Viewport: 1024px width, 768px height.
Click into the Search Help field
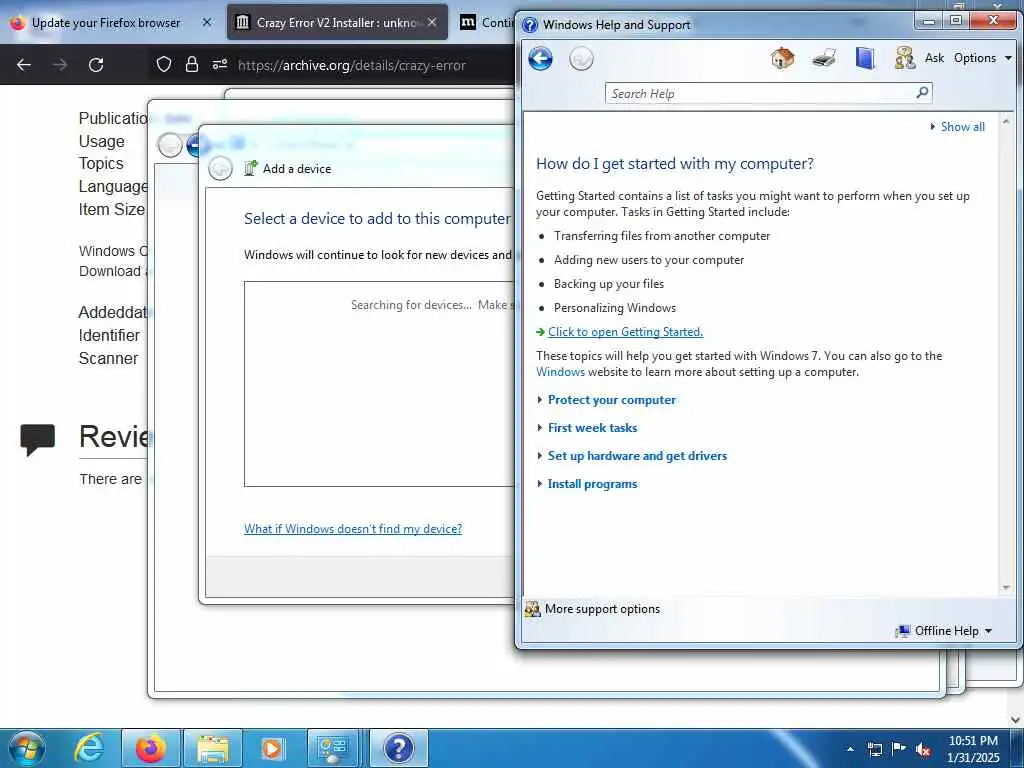point(760,93)
